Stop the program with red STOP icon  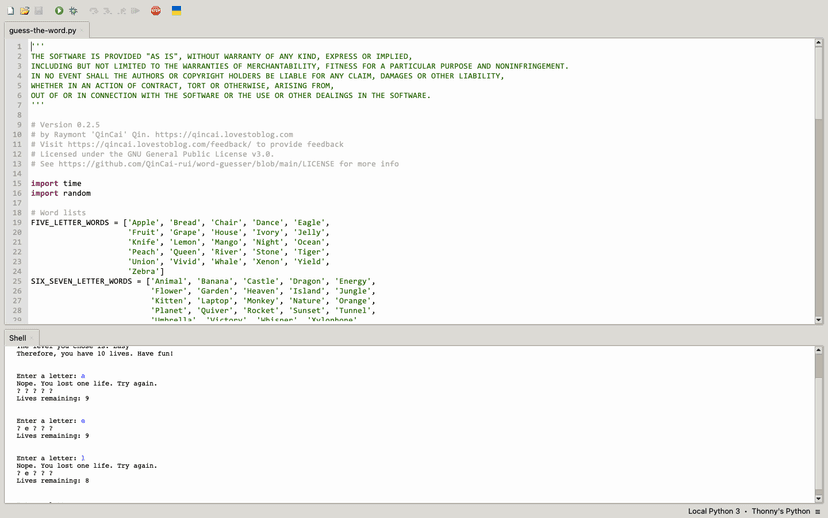click(x=156, y=10)
